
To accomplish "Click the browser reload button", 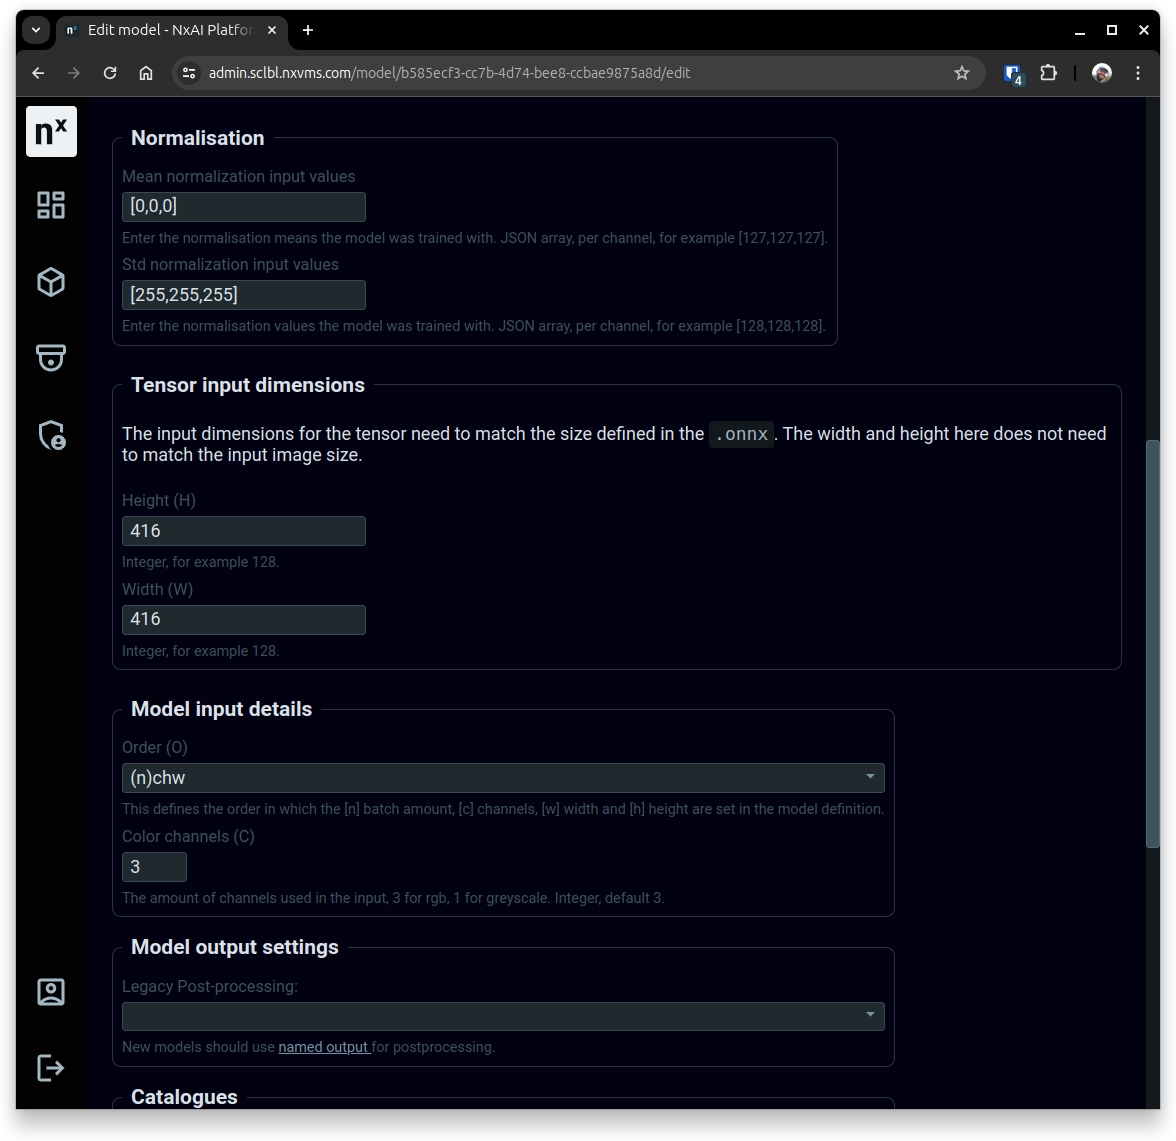I will (x=110, y=73).
